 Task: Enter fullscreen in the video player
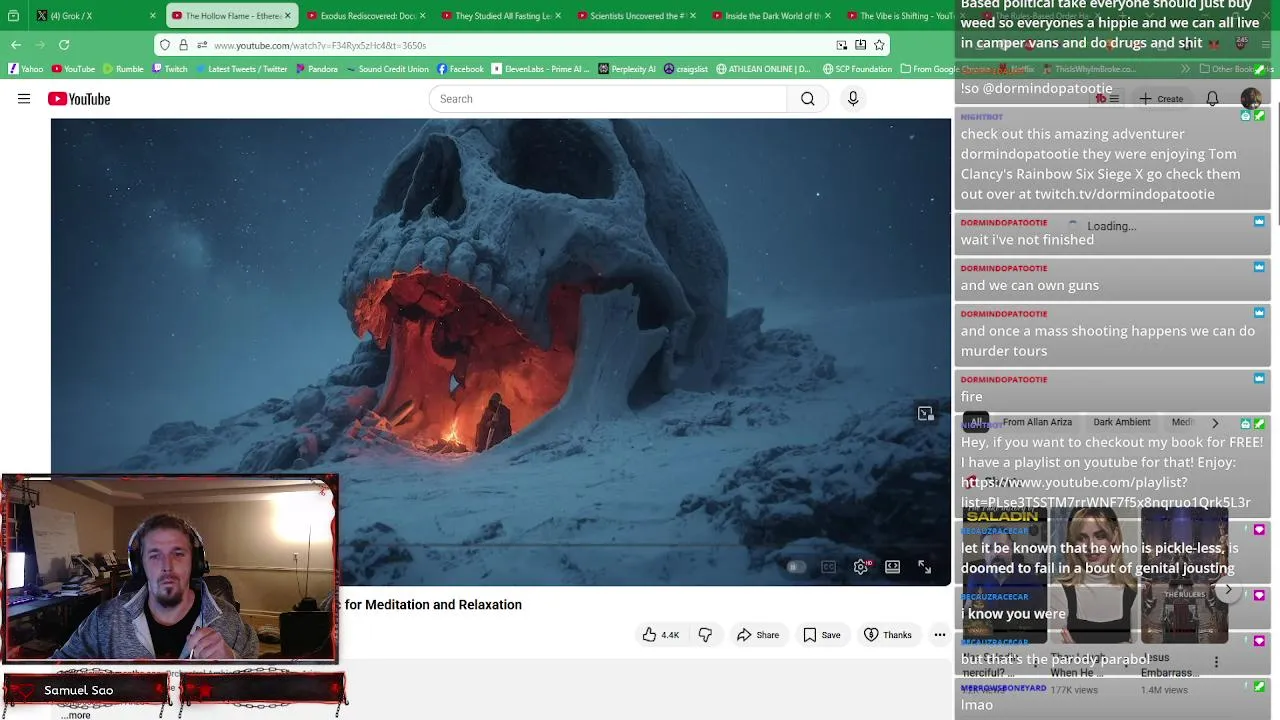coord(925,567)
